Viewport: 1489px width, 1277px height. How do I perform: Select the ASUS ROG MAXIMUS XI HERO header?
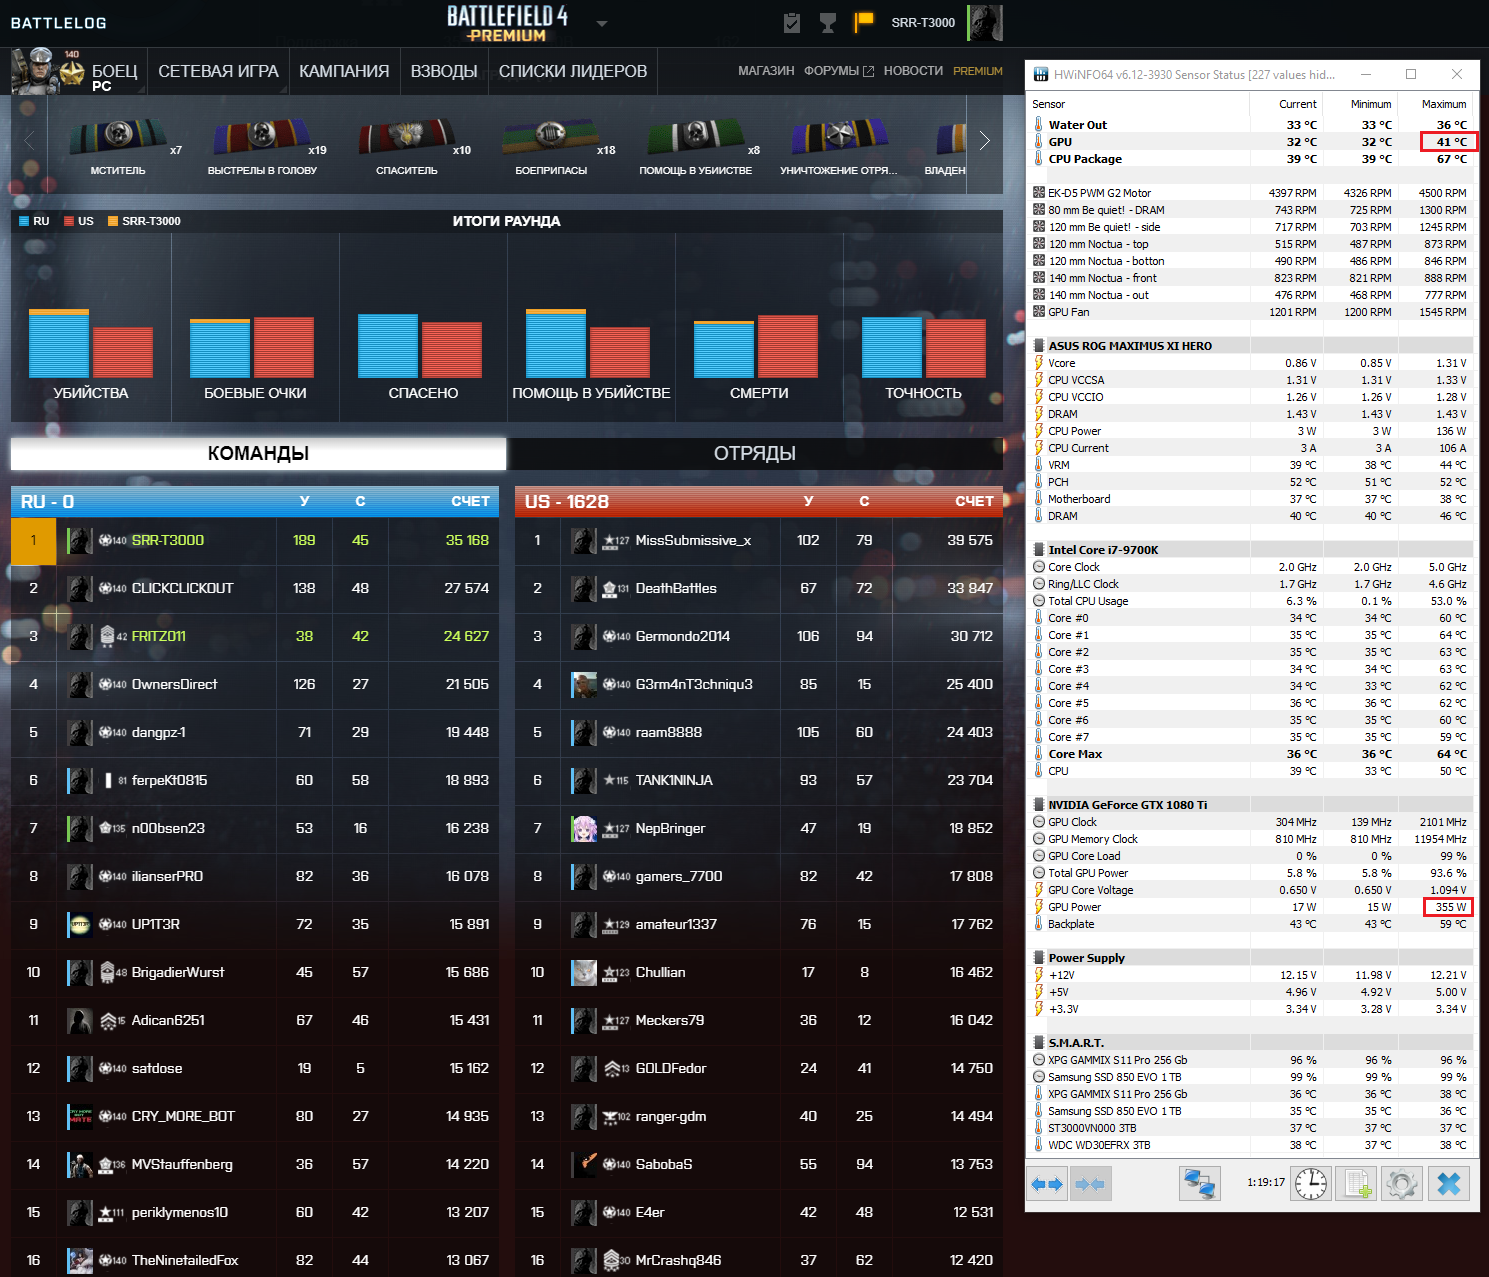pyautogui.click(x=1252, y=346)
